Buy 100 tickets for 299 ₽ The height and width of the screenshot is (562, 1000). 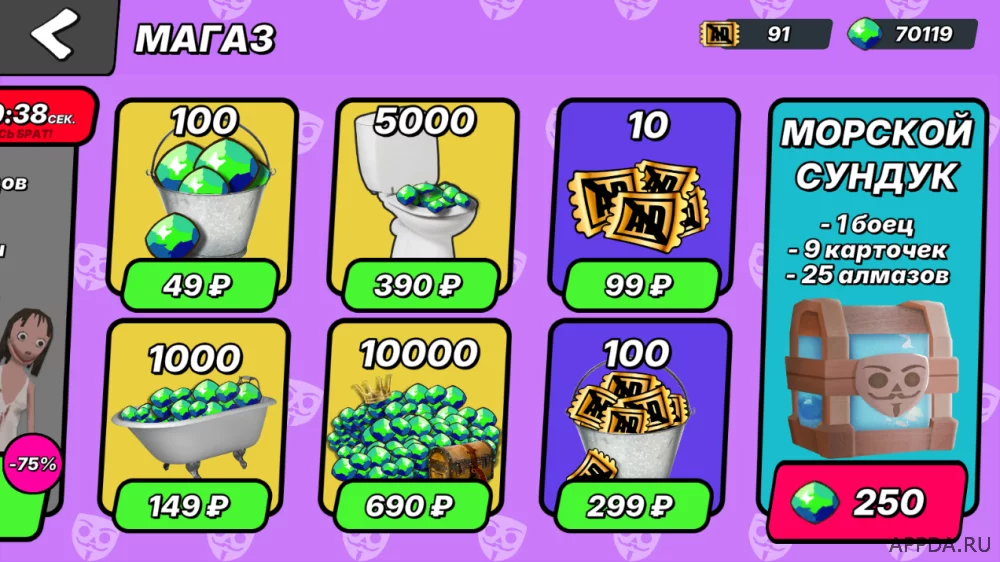pyautogui.click(x=633, y=506)
